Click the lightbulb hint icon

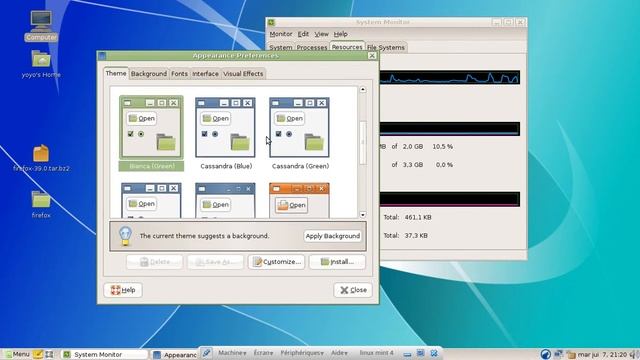point(125,236)
